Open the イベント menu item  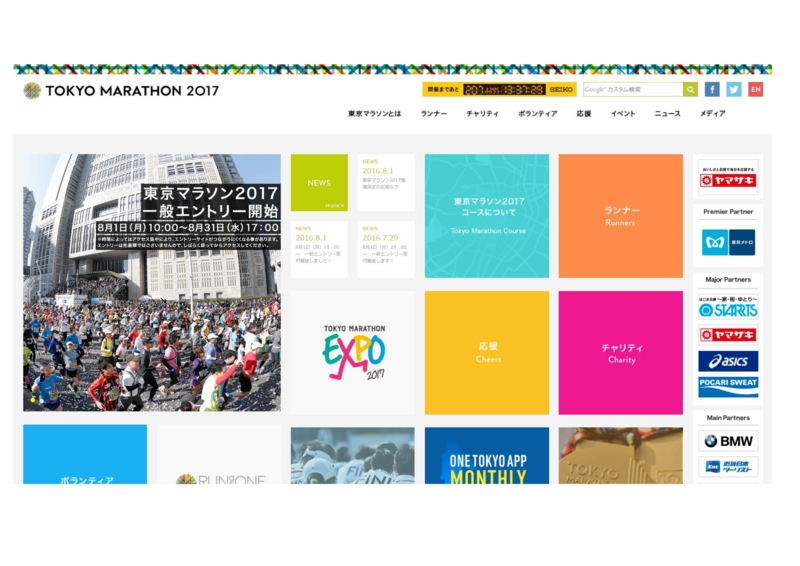pyautogui.click(x=623, y=113)
